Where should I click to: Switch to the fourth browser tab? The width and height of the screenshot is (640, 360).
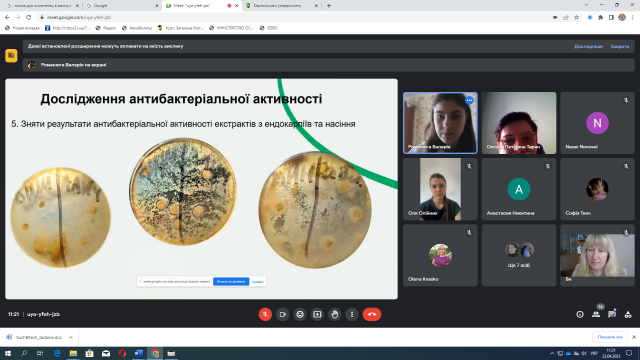281,6
